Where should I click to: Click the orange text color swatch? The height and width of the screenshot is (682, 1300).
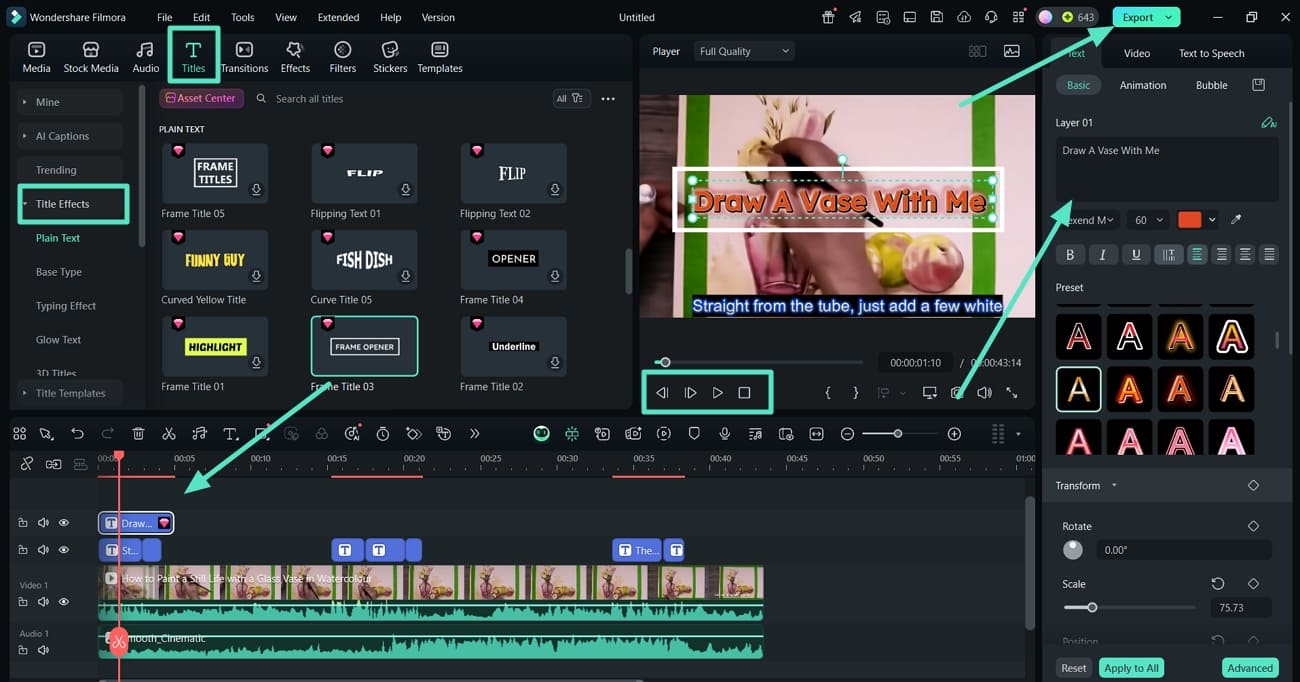(1189, 220)
